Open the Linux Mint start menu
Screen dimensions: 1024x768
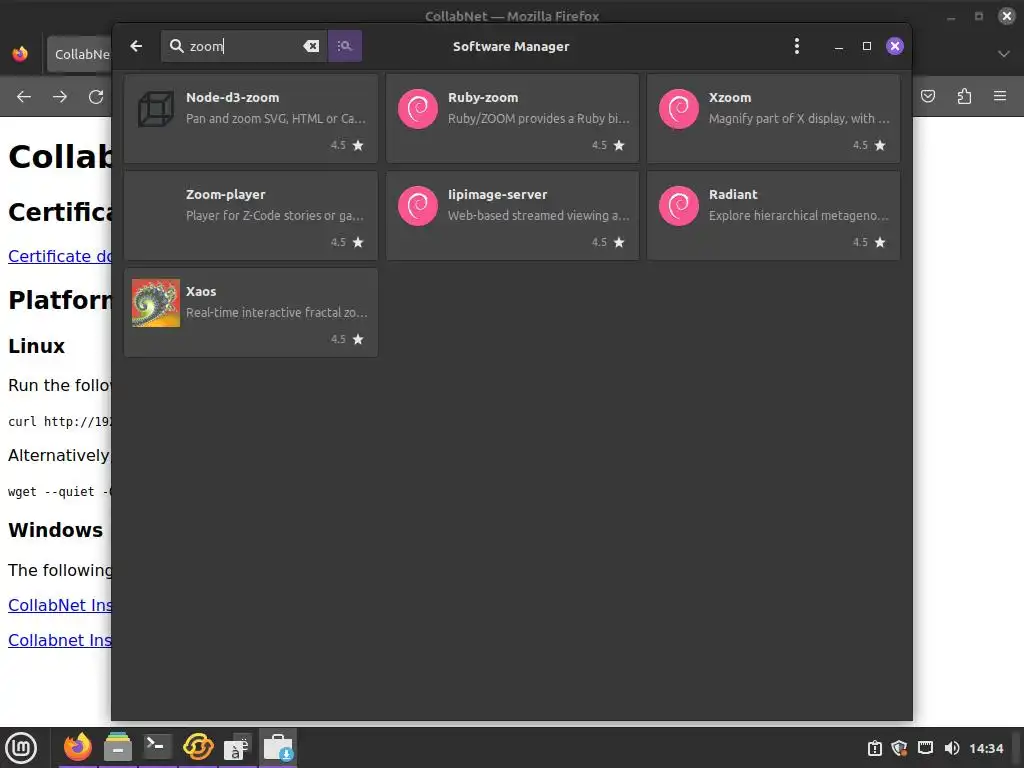[22, 748]
